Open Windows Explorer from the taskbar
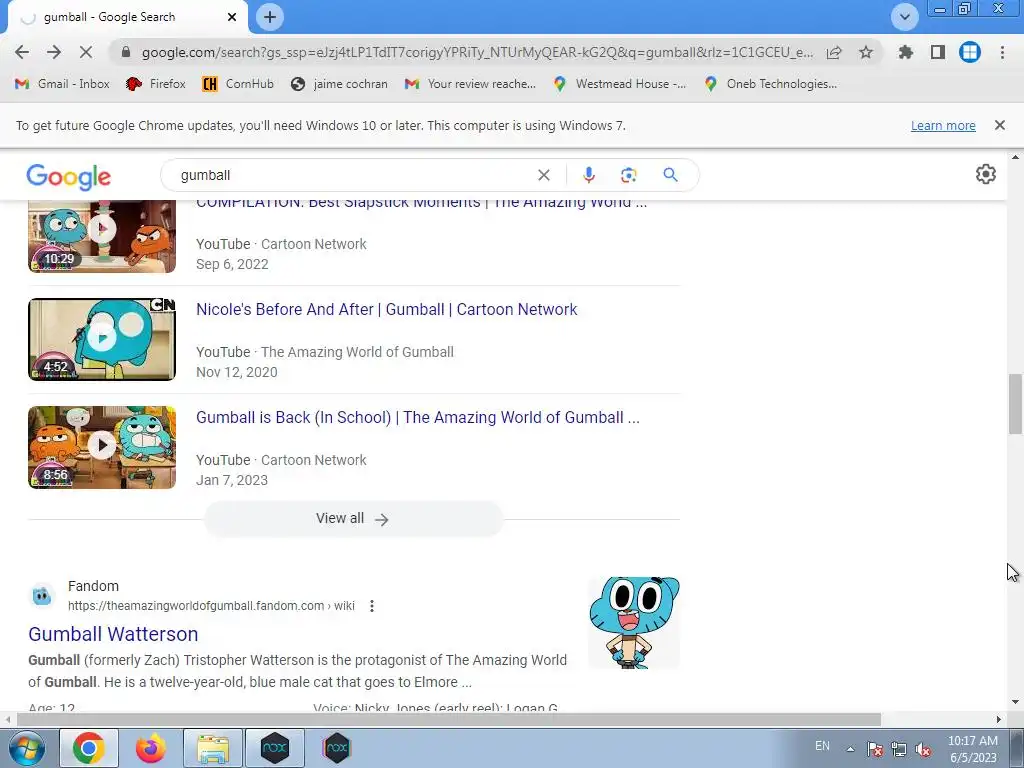Screen dimensions: 1024x768 (213, 748)
